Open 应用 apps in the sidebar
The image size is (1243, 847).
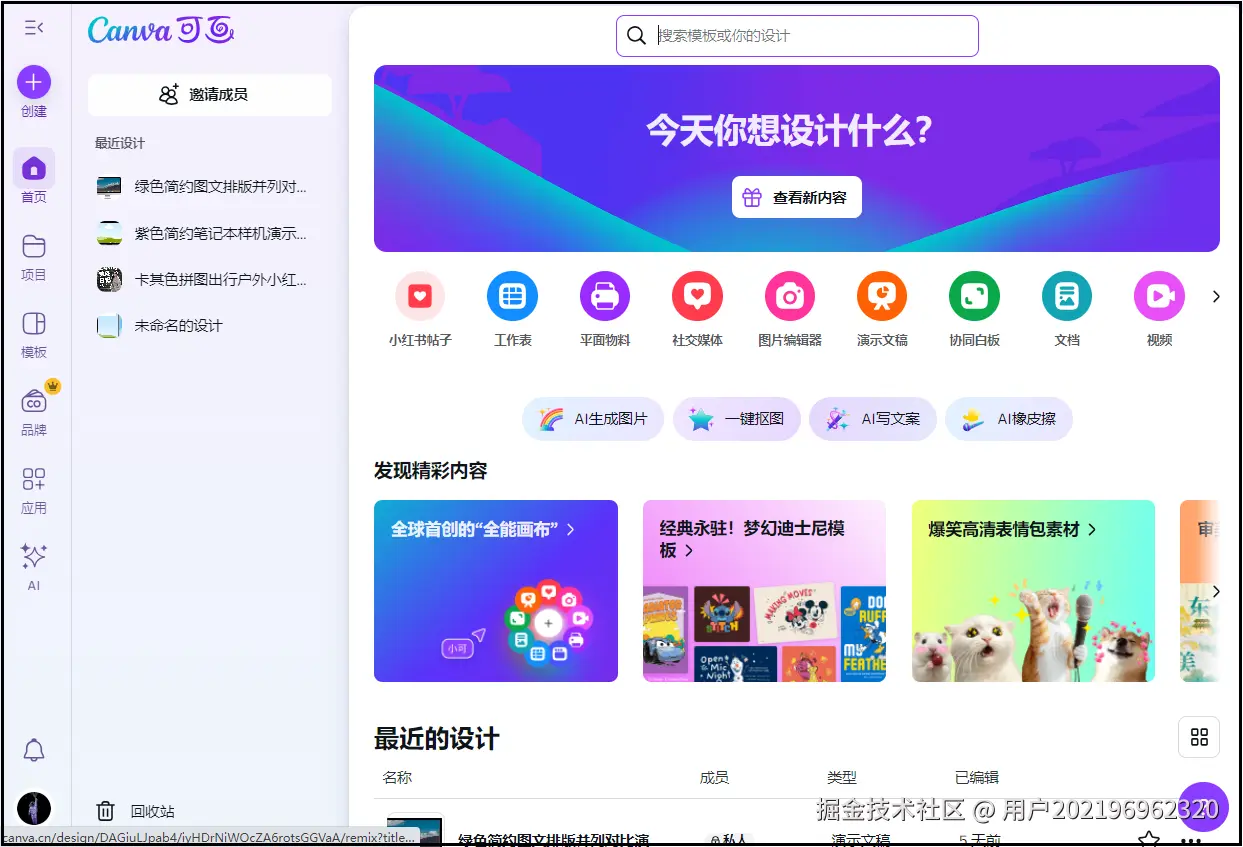pyautogui.click(x=34, y=489)
